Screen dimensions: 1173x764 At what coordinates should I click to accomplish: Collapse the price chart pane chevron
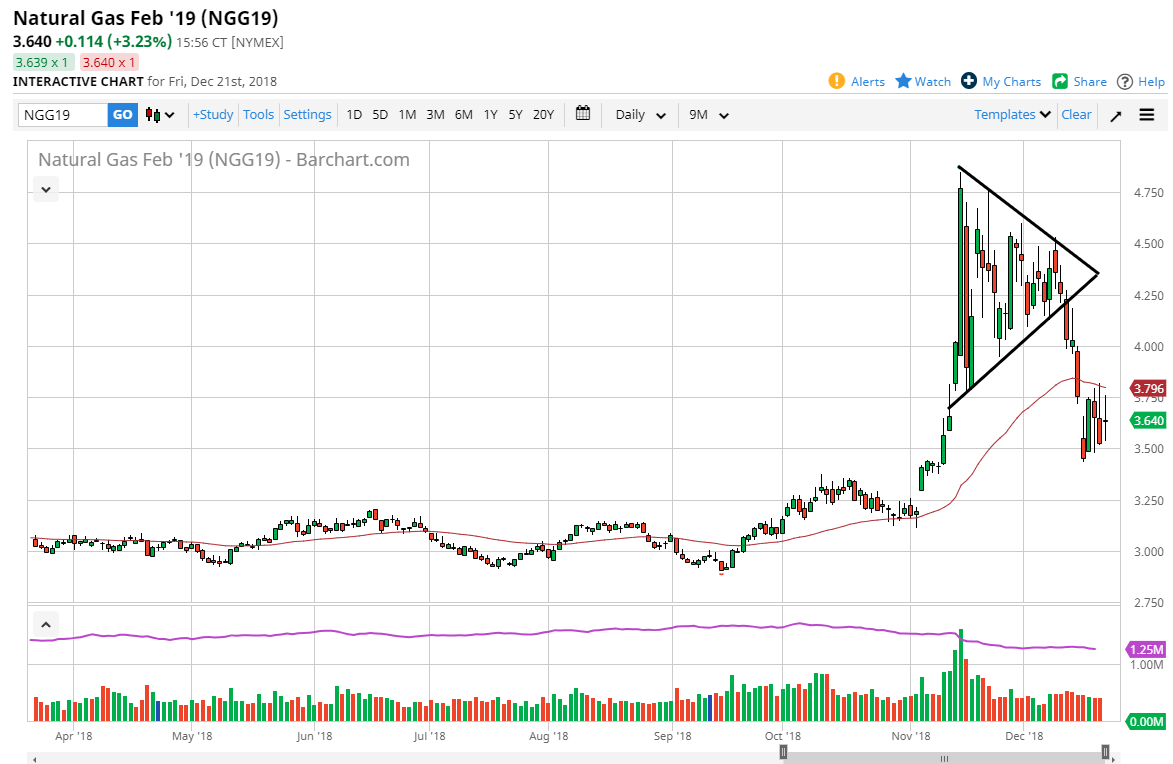coord(46,188)
